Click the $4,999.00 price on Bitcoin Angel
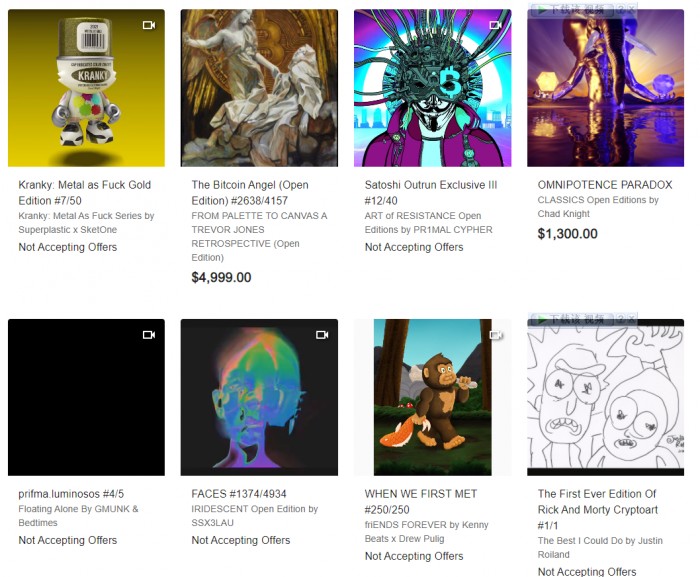The width and height of the screenshot is (700, 577). pos(221,277)
